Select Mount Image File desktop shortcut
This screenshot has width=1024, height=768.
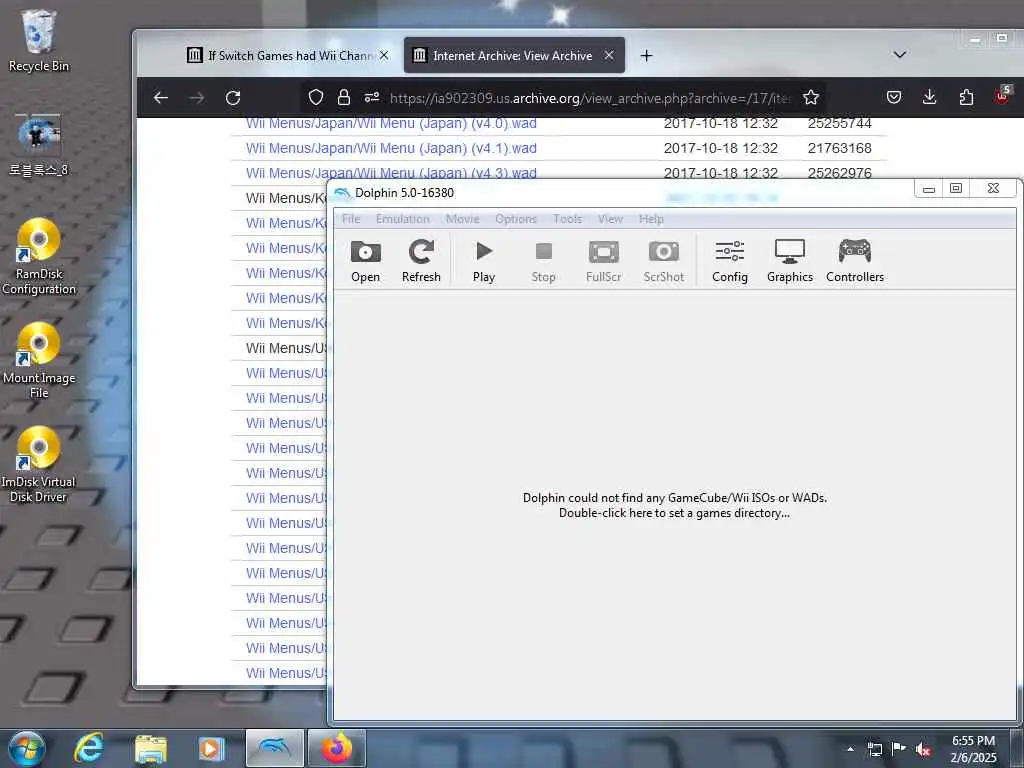(x=39, y=360)
